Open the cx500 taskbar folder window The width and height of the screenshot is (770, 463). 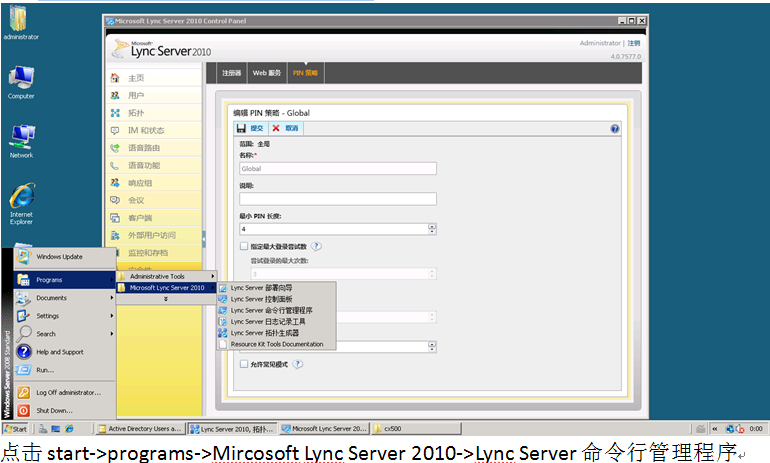(415, 429)
